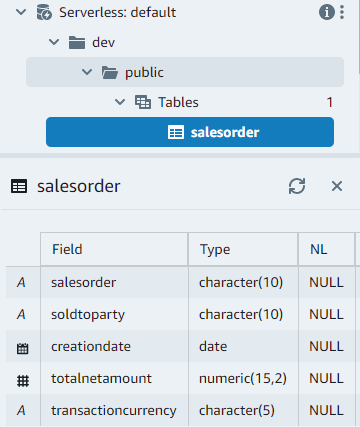
Task: Collapse the dev database chevron
Action: click(54, 42)
